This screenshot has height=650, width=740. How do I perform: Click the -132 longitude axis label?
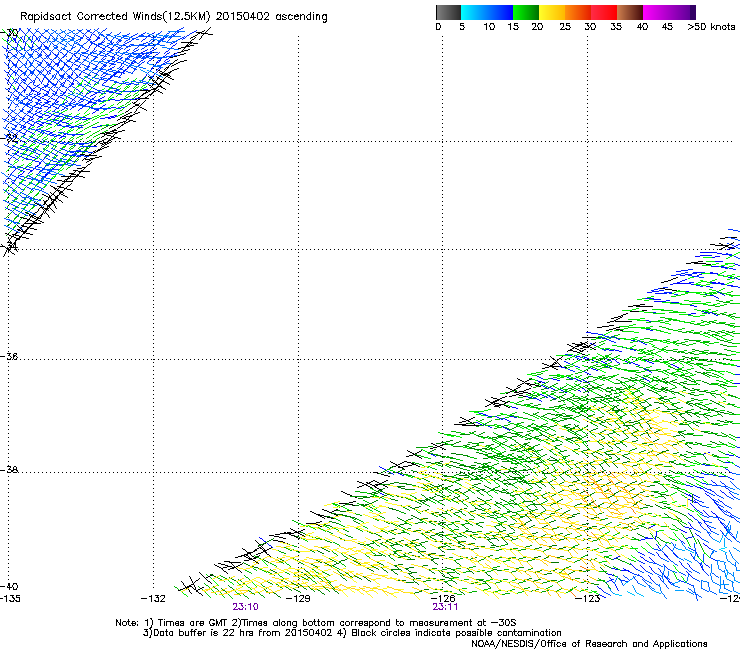(153, 599)
